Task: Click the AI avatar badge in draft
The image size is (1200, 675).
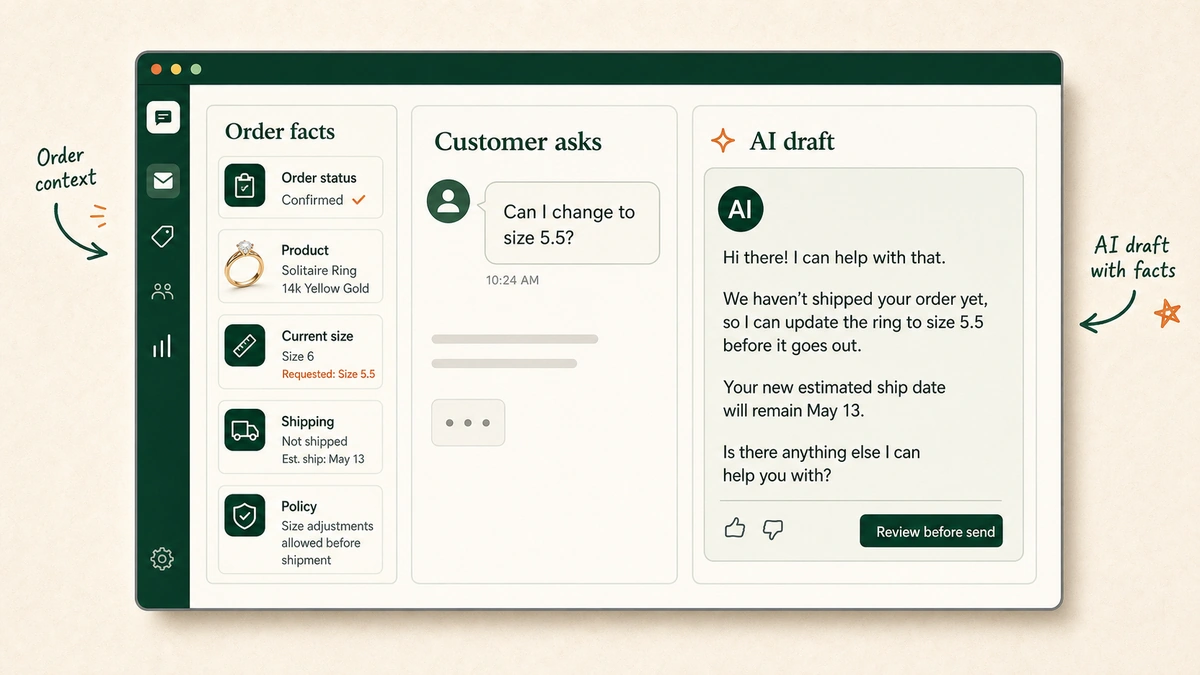Action: tap(741, 209)
